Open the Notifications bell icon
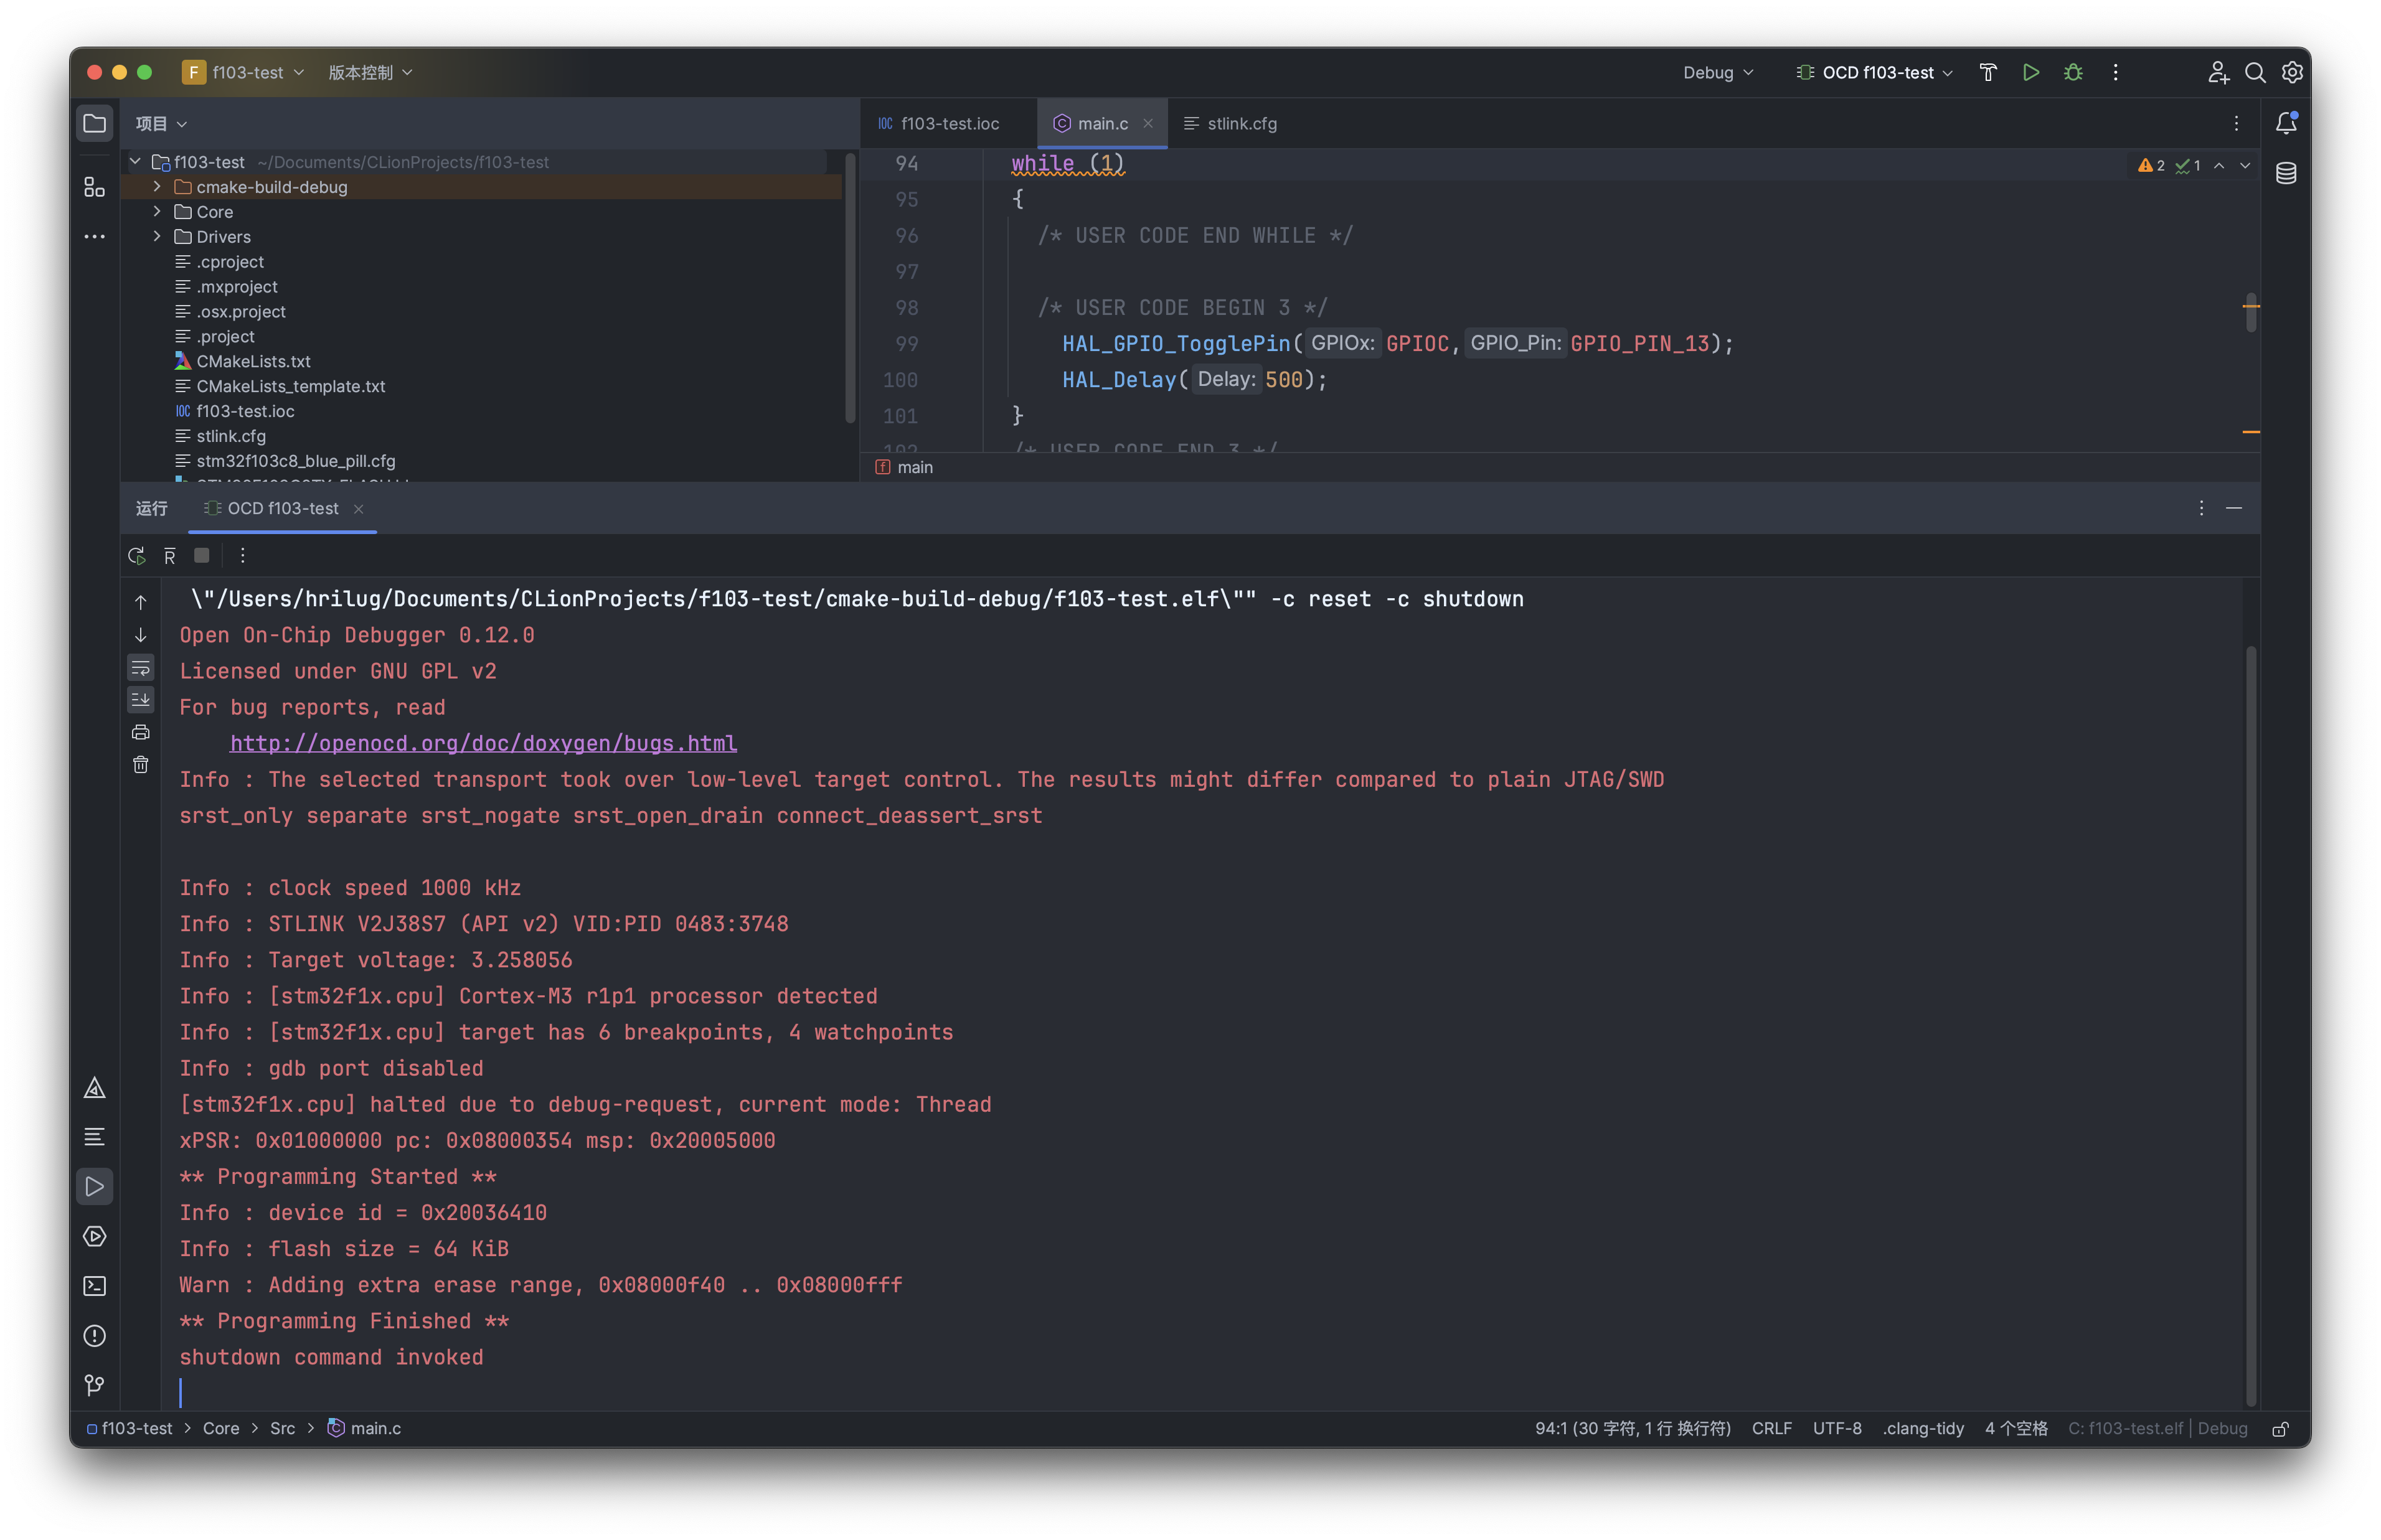Screen dimensions: 2381x1540 2286,123
